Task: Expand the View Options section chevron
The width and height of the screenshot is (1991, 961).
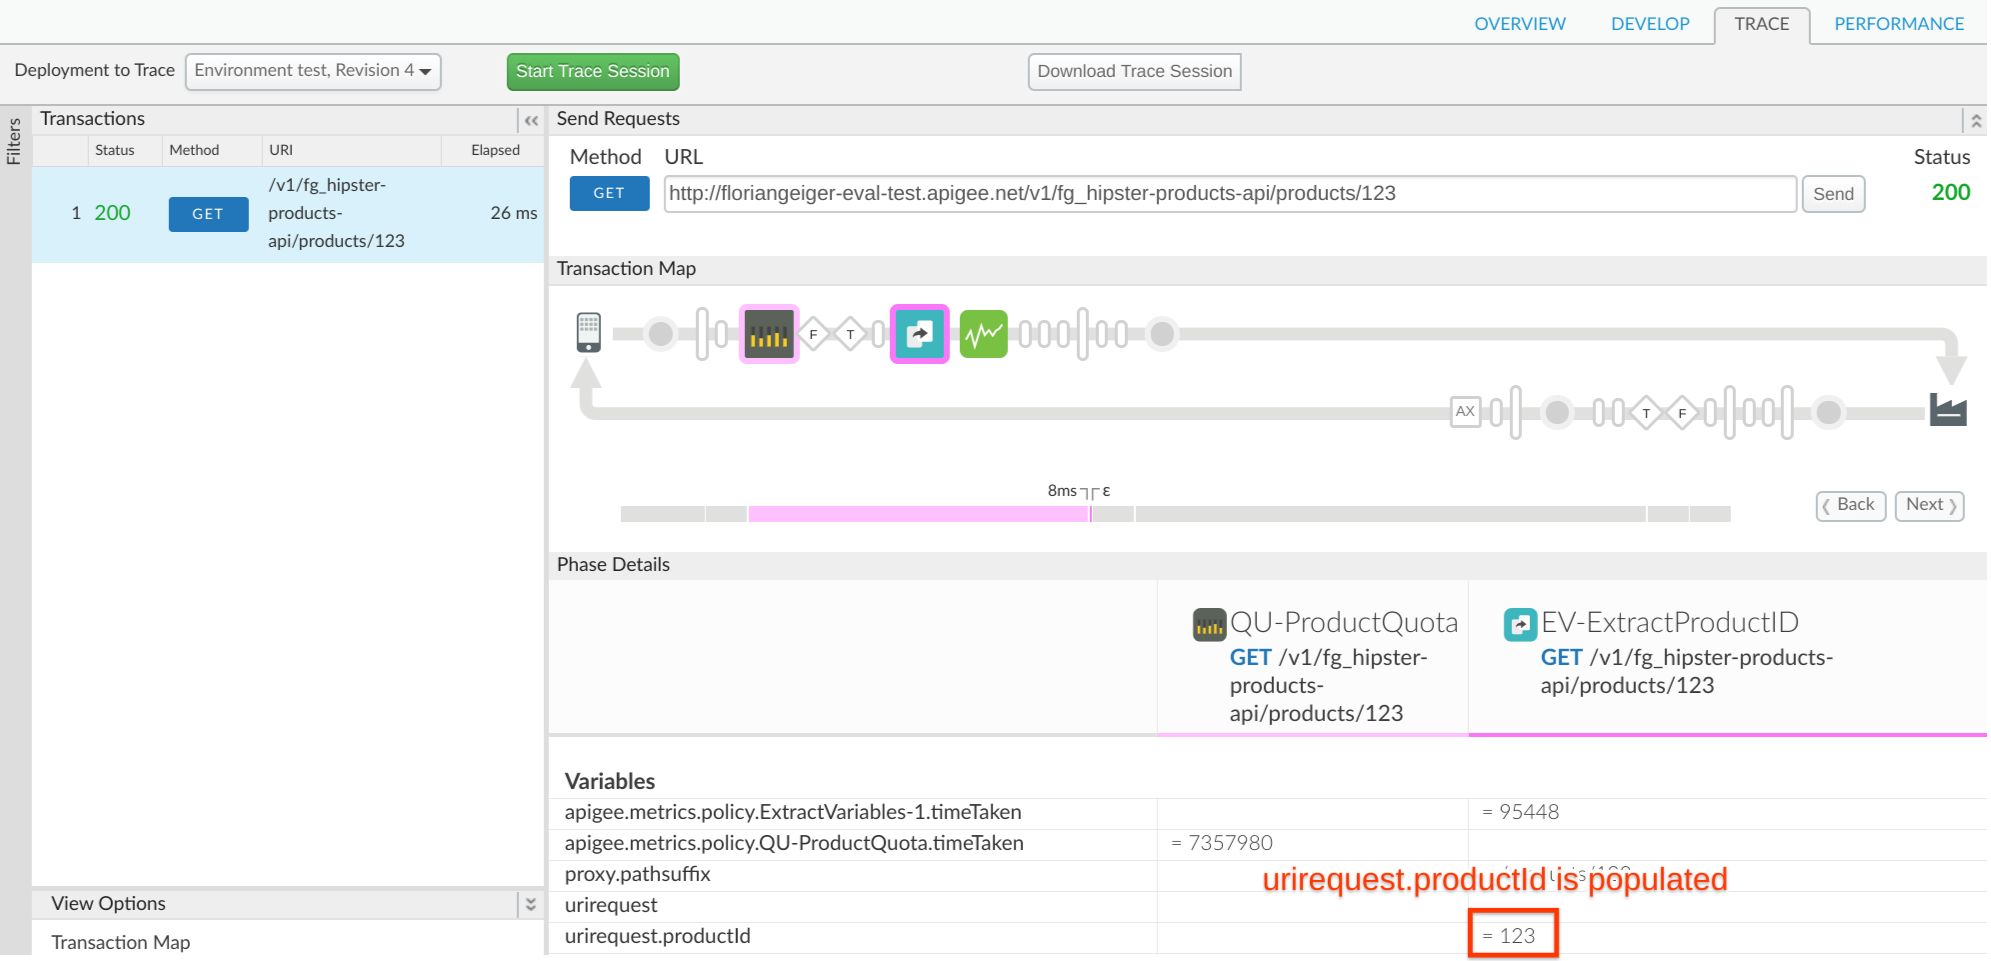Action: point(531,904)
